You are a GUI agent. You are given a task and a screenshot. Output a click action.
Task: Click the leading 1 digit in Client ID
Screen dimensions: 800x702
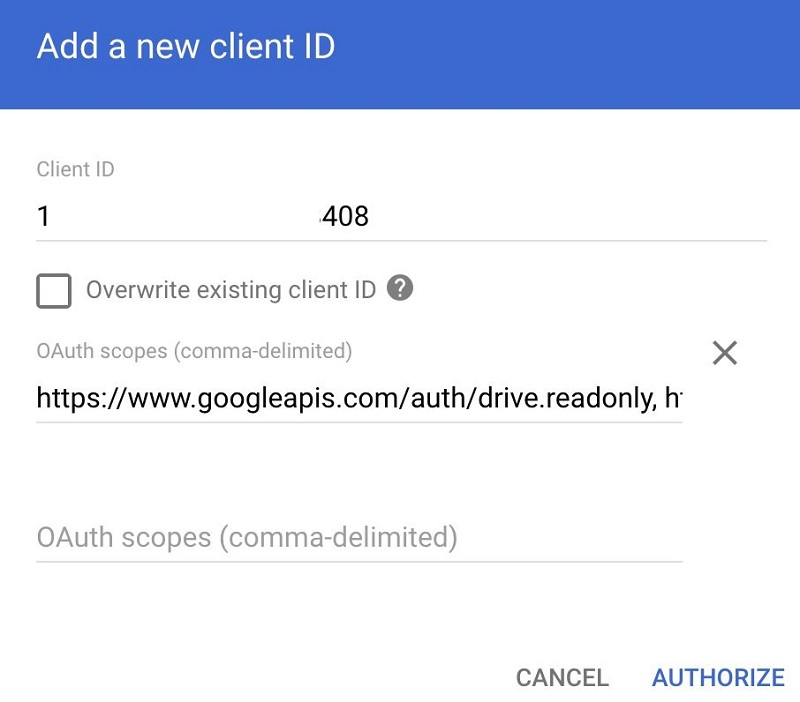(43, 216)
